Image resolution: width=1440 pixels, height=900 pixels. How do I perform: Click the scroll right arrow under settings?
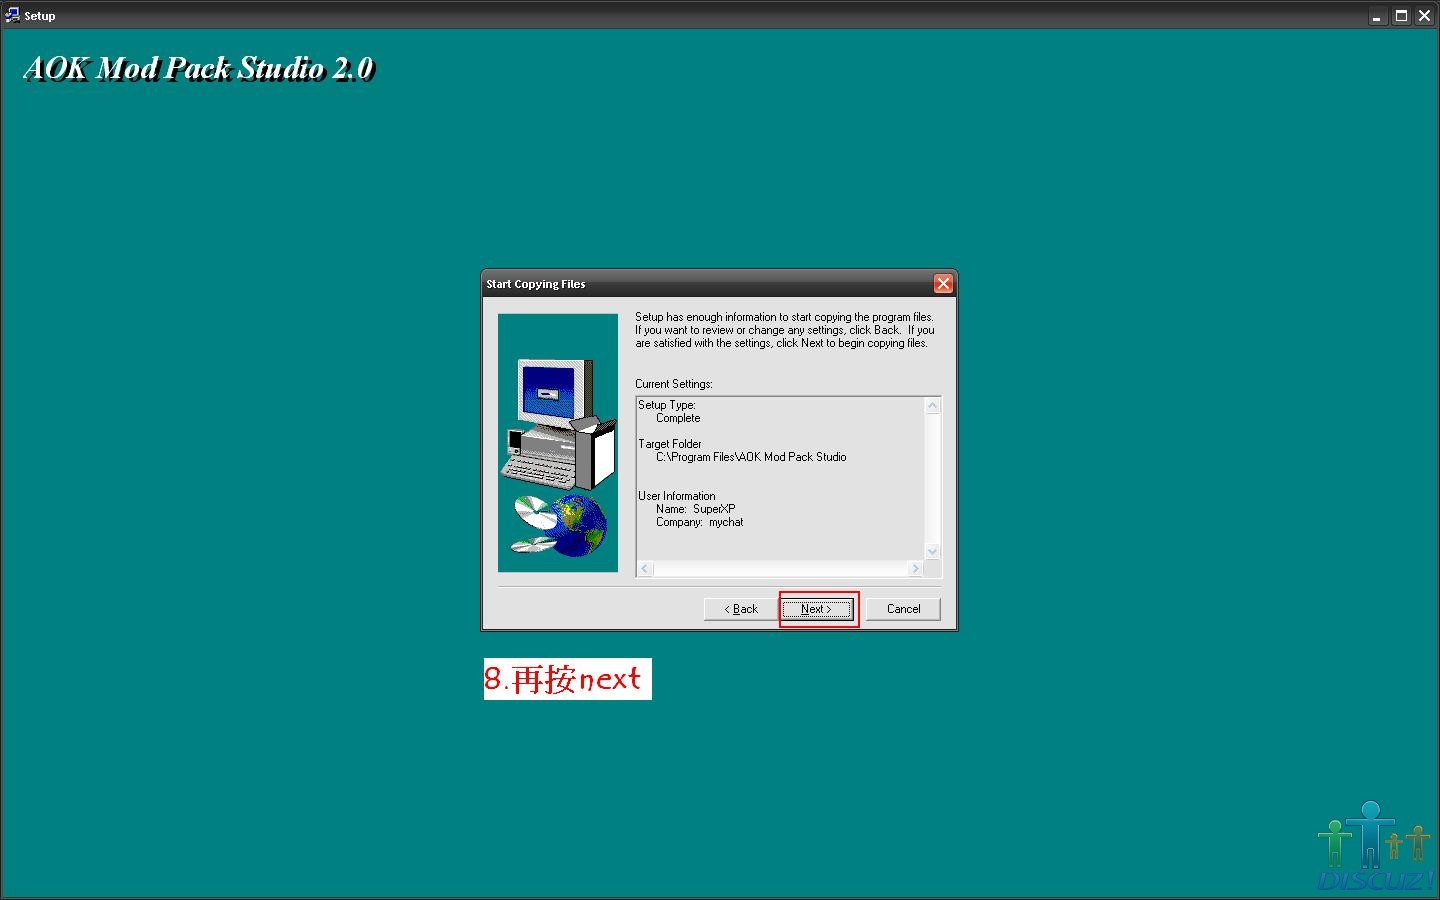[914, 569]
